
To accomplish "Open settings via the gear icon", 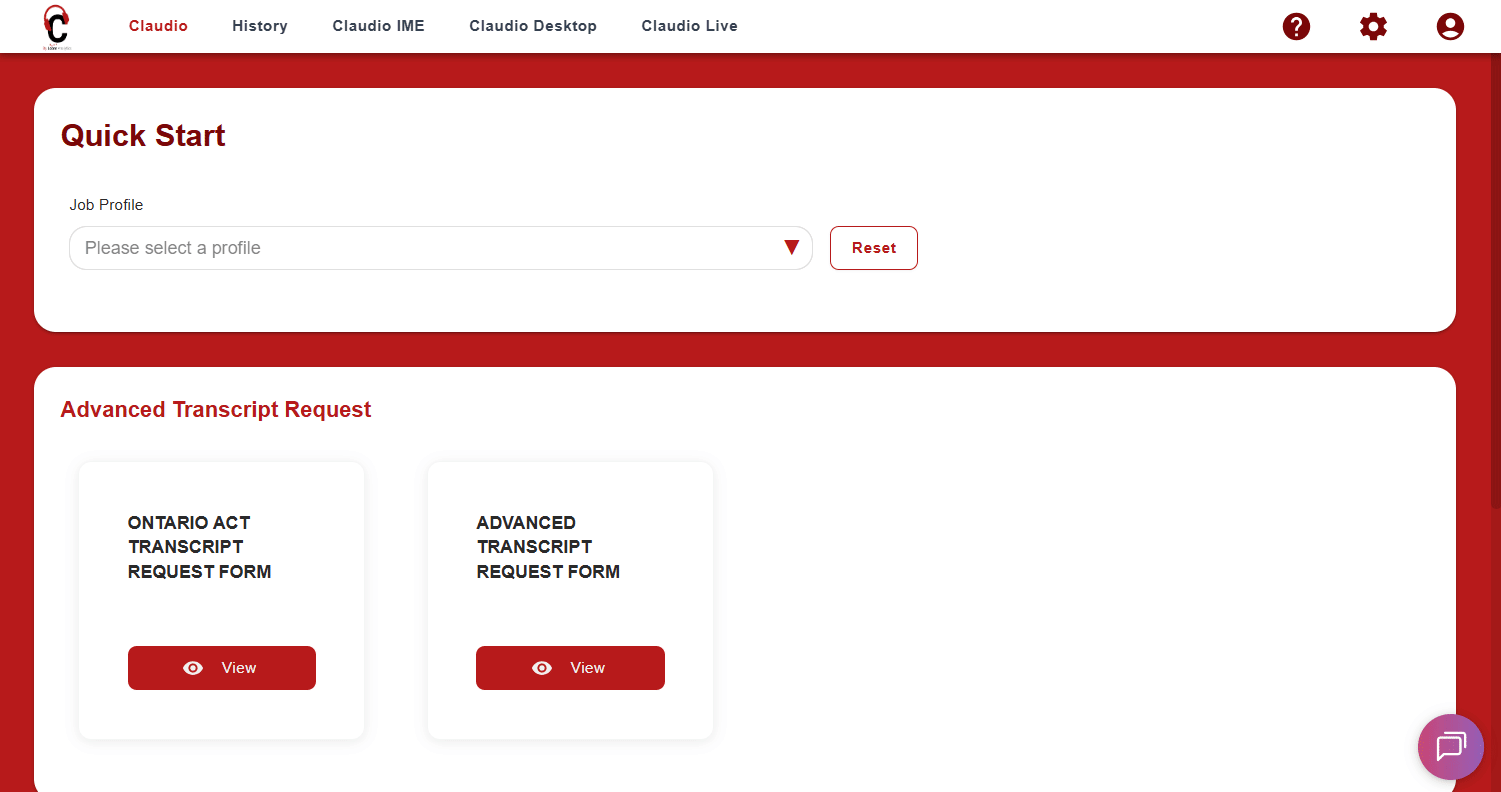I will (1373, 27).
